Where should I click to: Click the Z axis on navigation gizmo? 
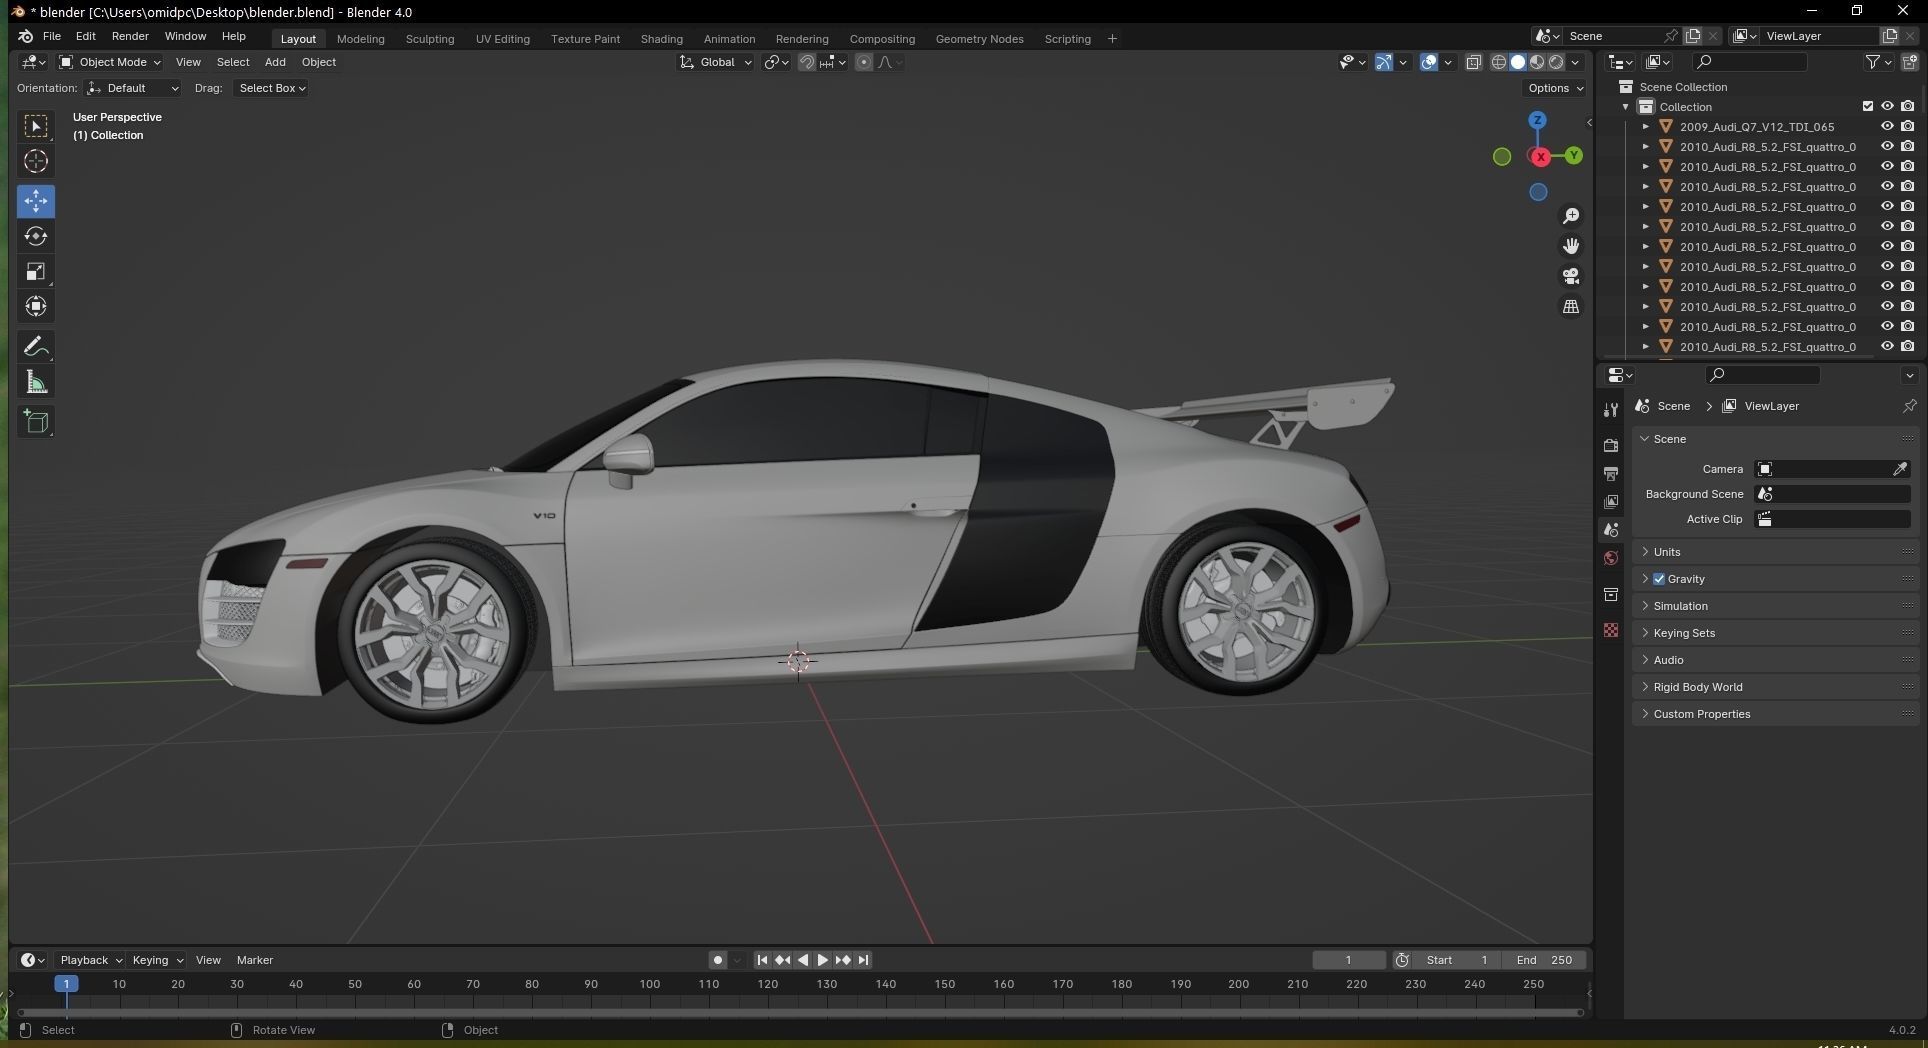(x=1538, y=120)
